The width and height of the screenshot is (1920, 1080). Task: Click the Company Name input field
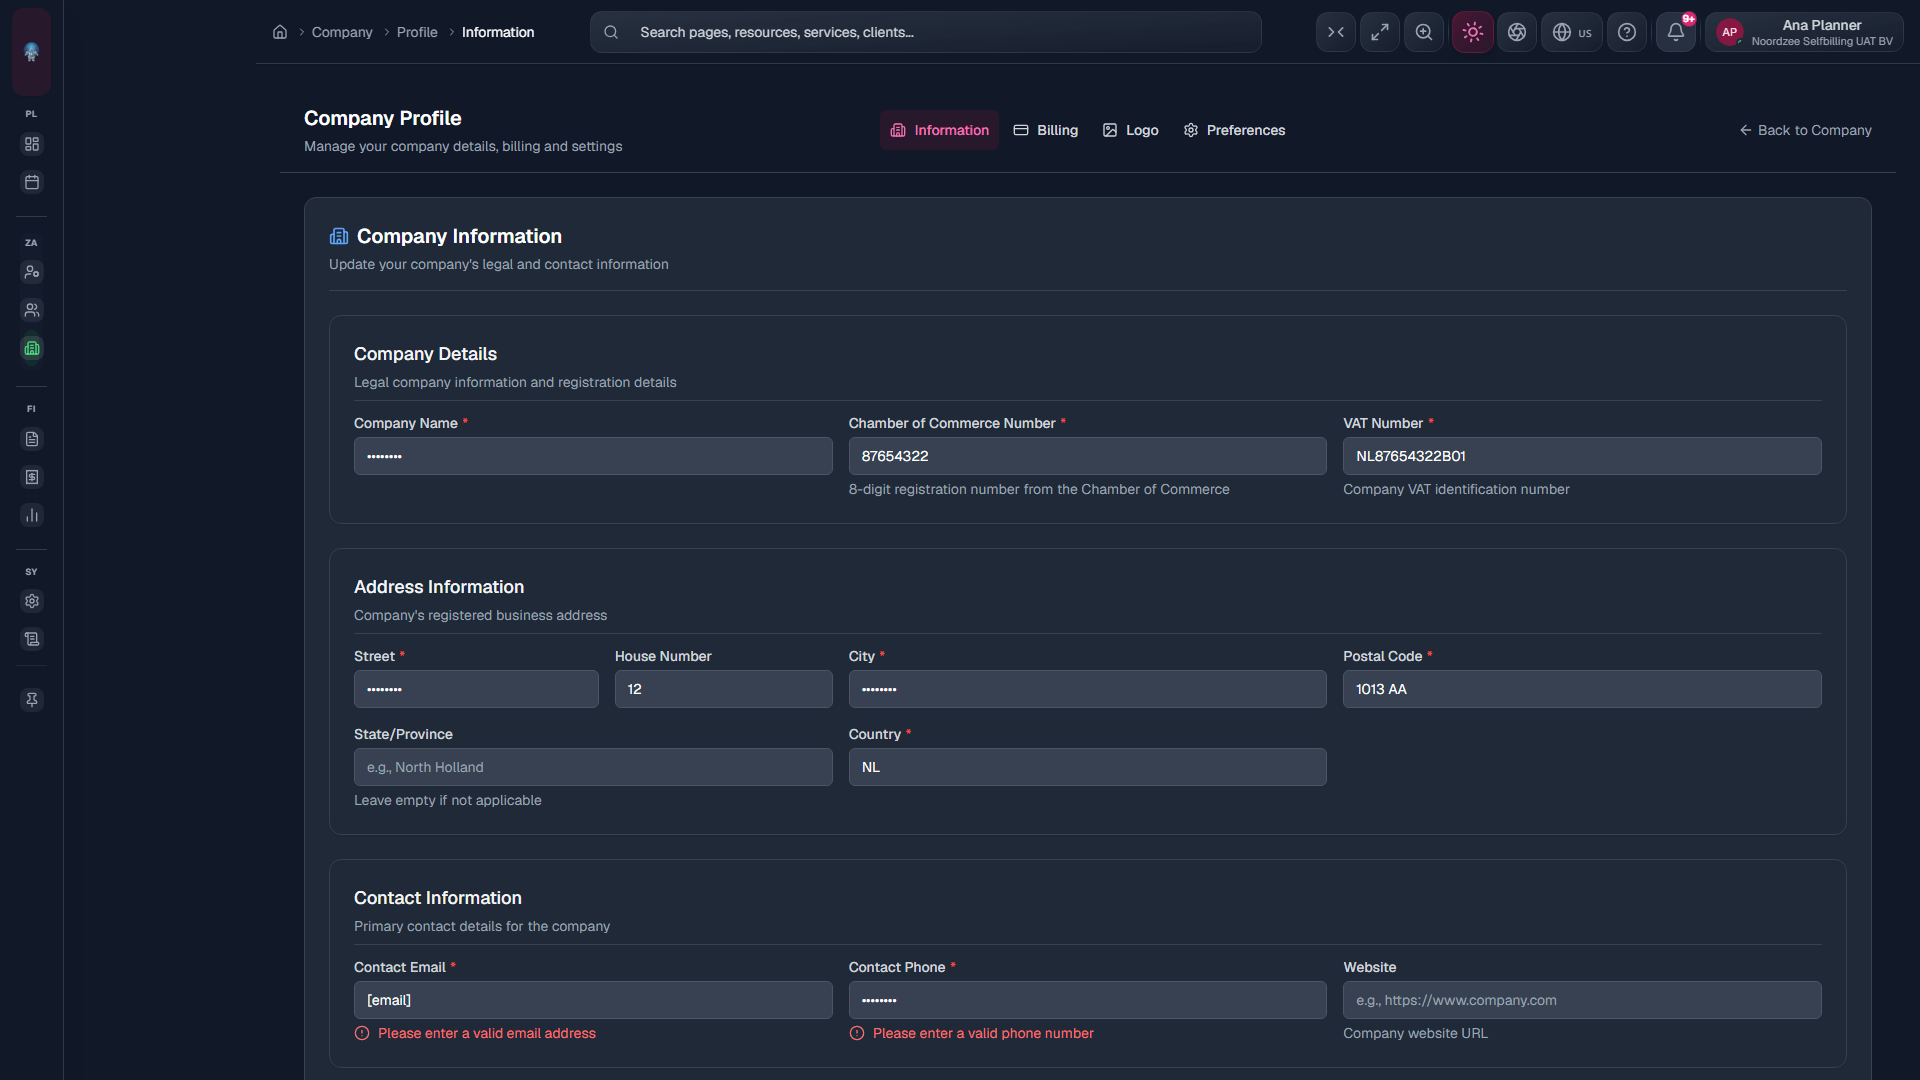pos(593,456)
